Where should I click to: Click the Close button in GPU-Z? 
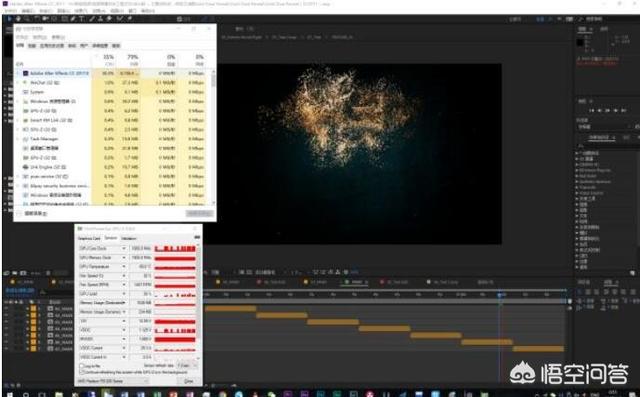click(189, 381)
